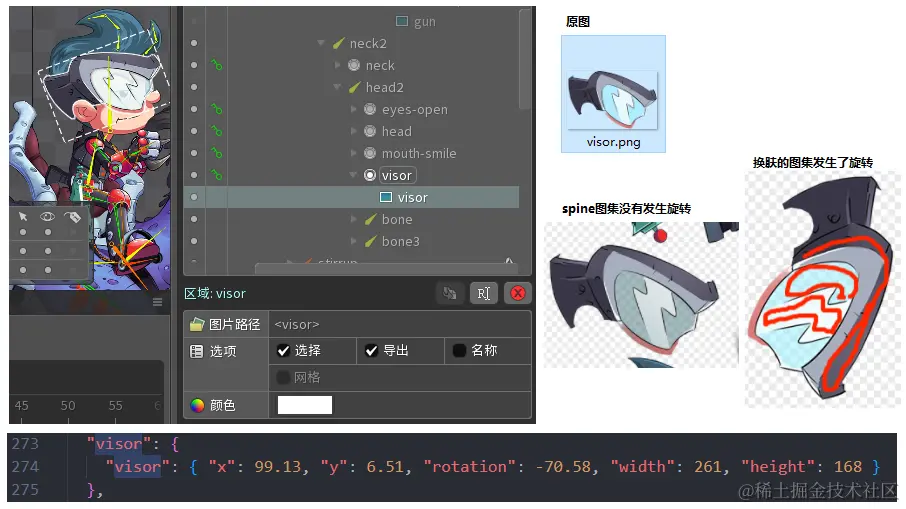Click the visor region attachment square icon
The width and height of the screenshot is (906, 509).
(386, 198)
